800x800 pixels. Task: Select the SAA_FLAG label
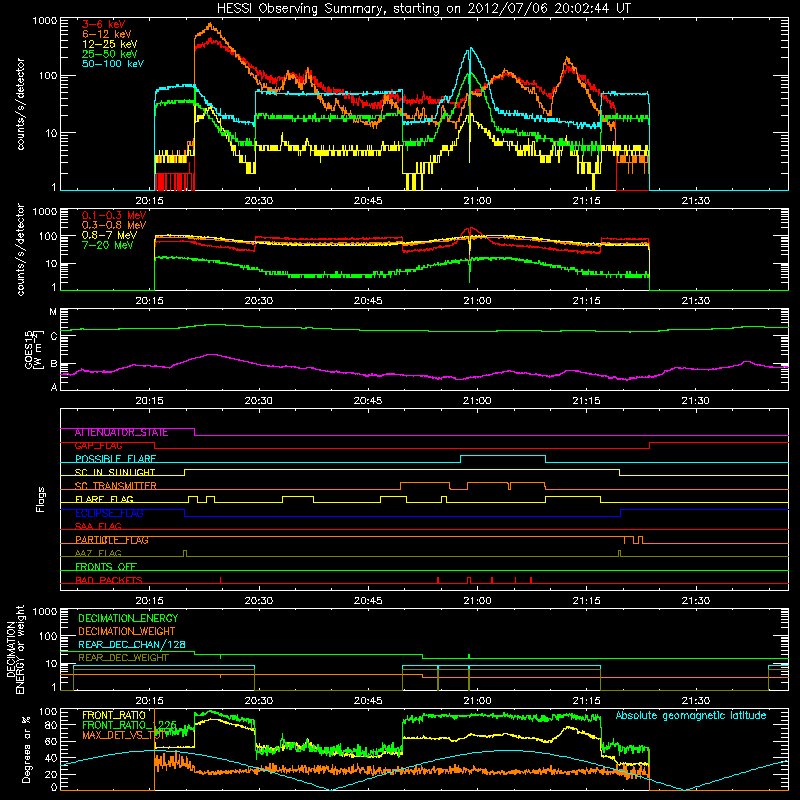(98, 527)
